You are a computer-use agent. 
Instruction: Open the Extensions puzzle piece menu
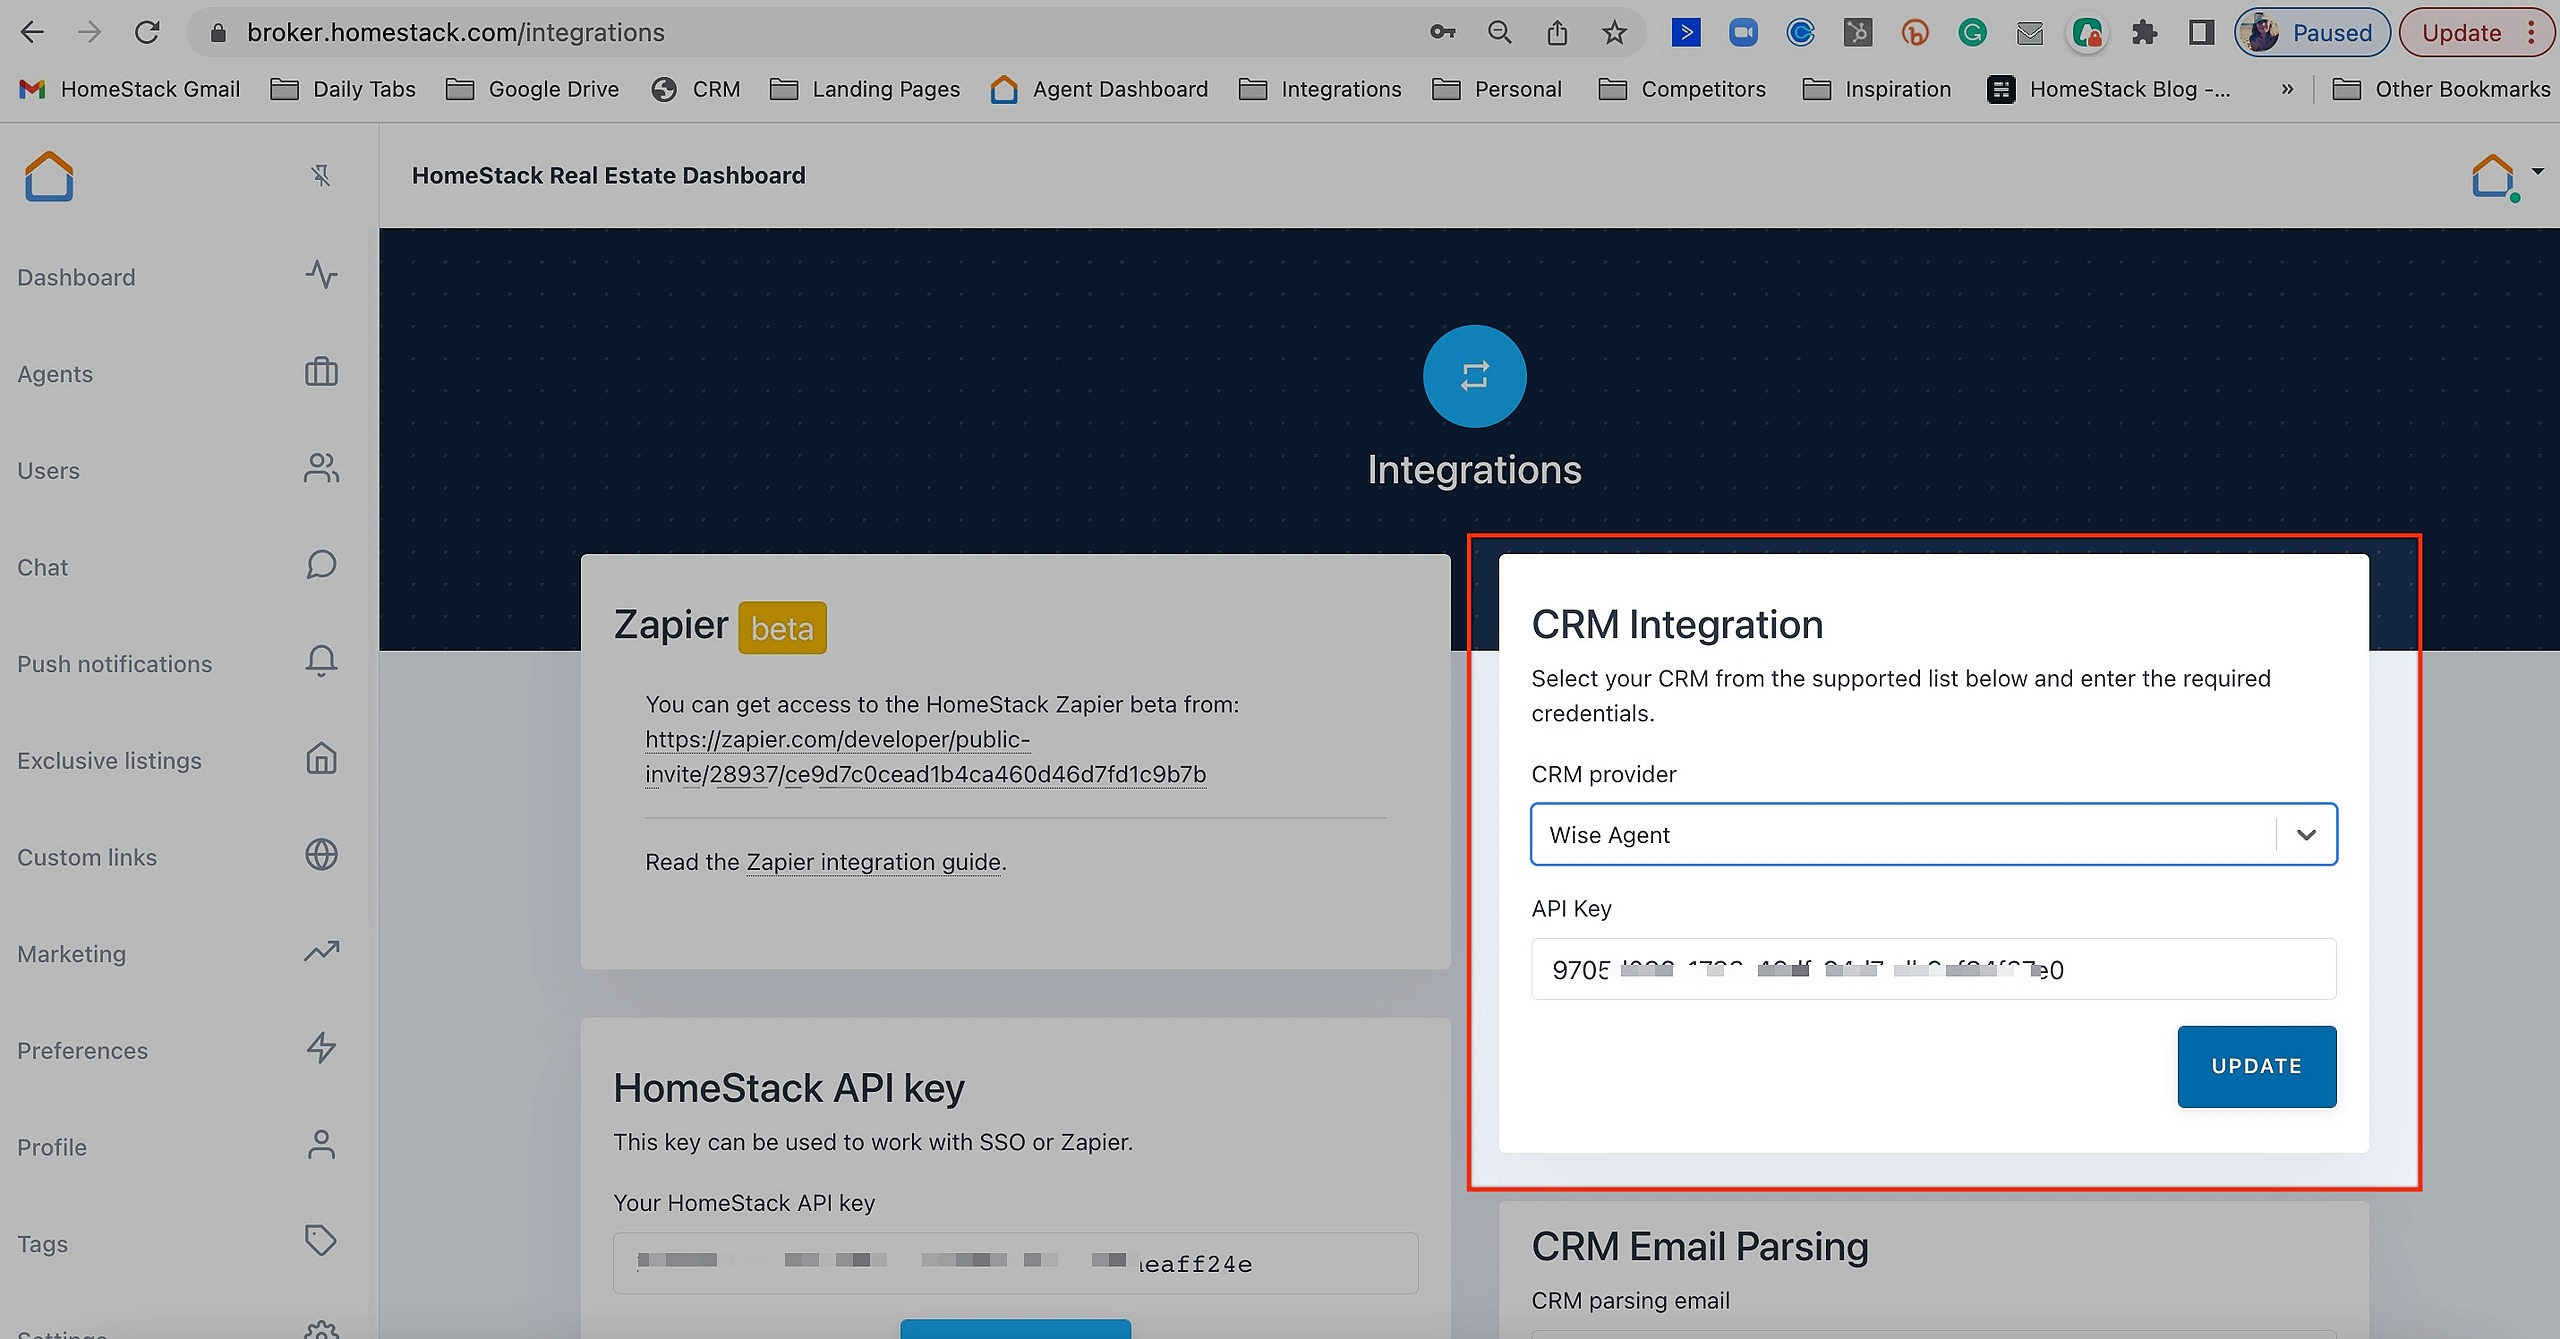tap(2144, 33)
